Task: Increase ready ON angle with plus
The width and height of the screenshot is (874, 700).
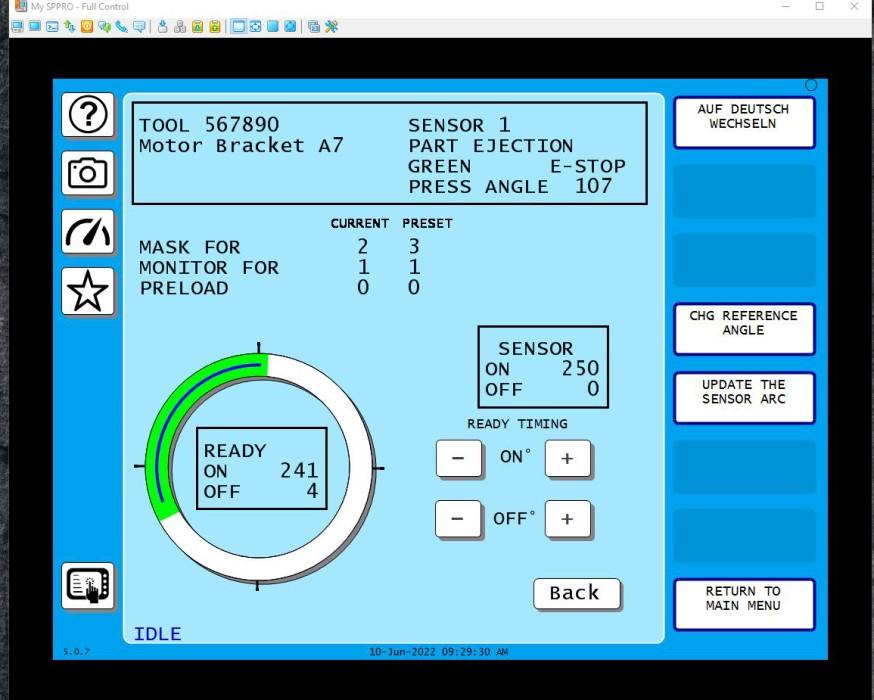Action: [567, 459]
